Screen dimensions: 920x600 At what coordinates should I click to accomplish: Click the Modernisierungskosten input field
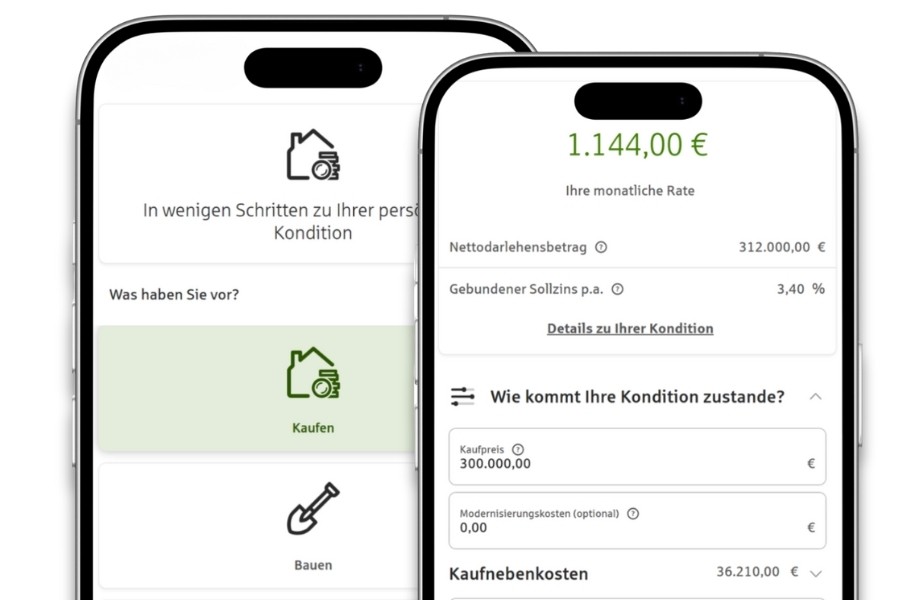point(637,521)
